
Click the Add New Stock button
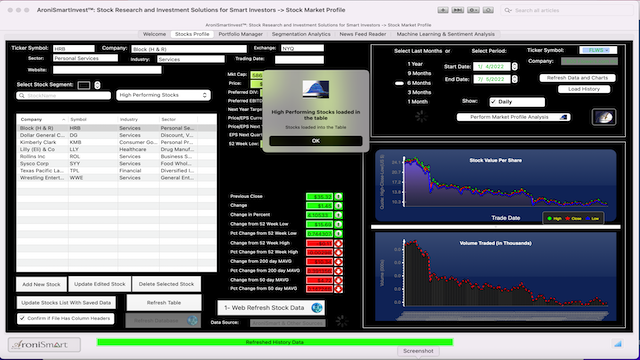tap(41, 284)
